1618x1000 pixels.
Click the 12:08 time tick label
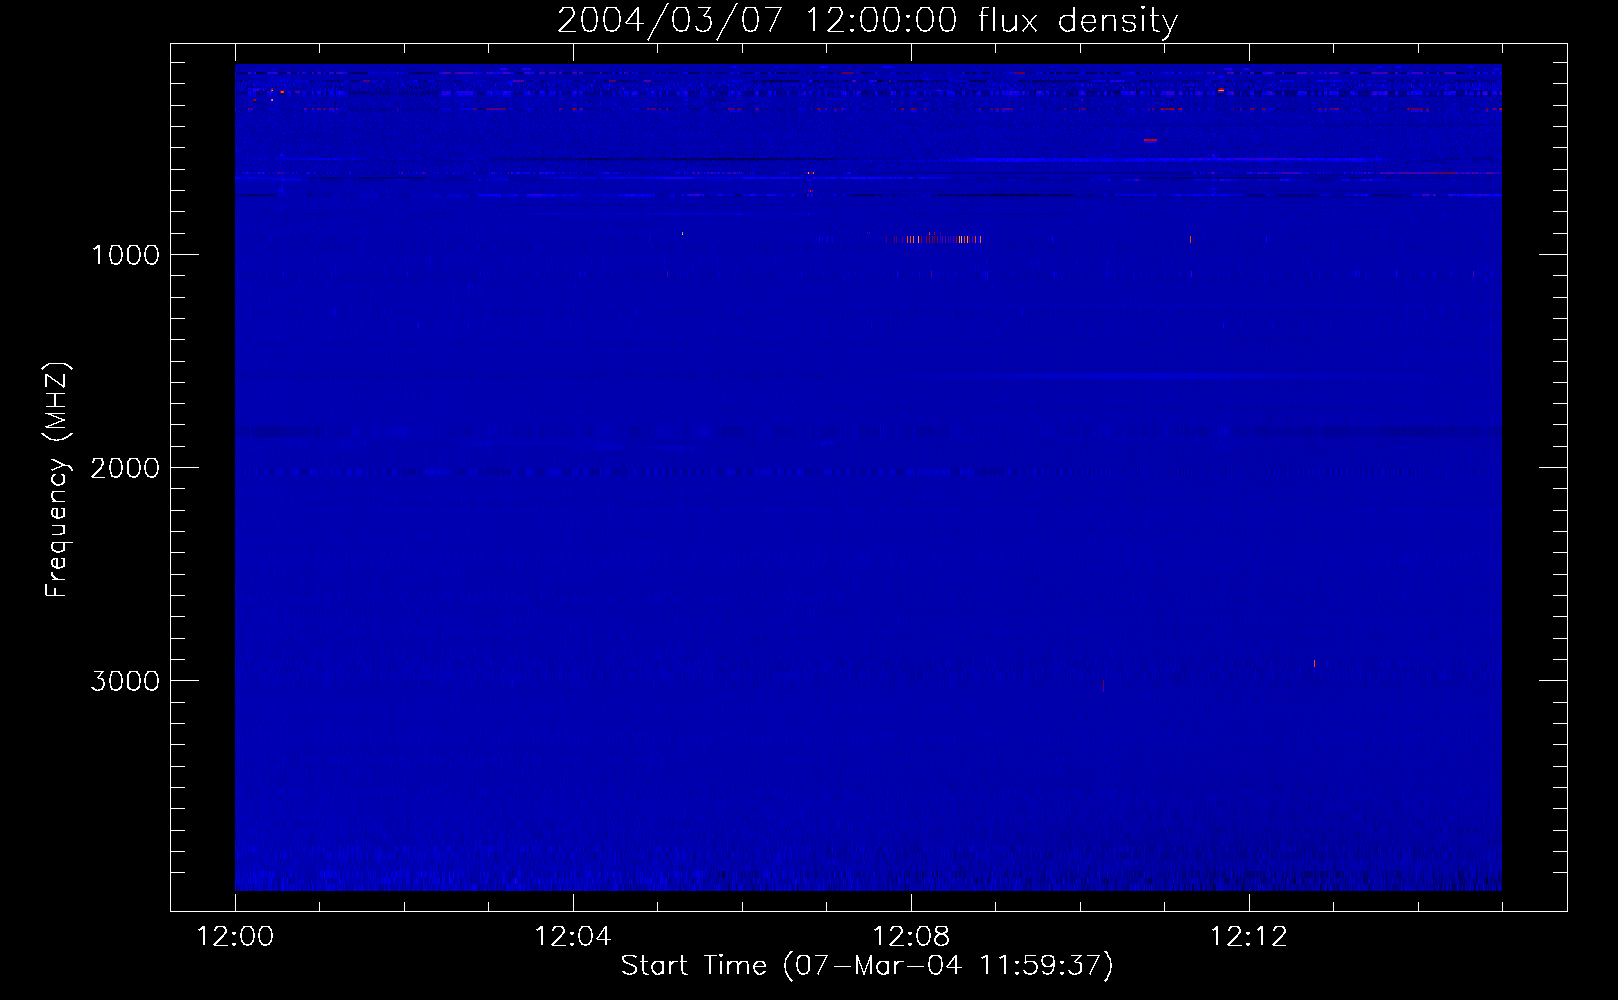[x=911, y=937]
